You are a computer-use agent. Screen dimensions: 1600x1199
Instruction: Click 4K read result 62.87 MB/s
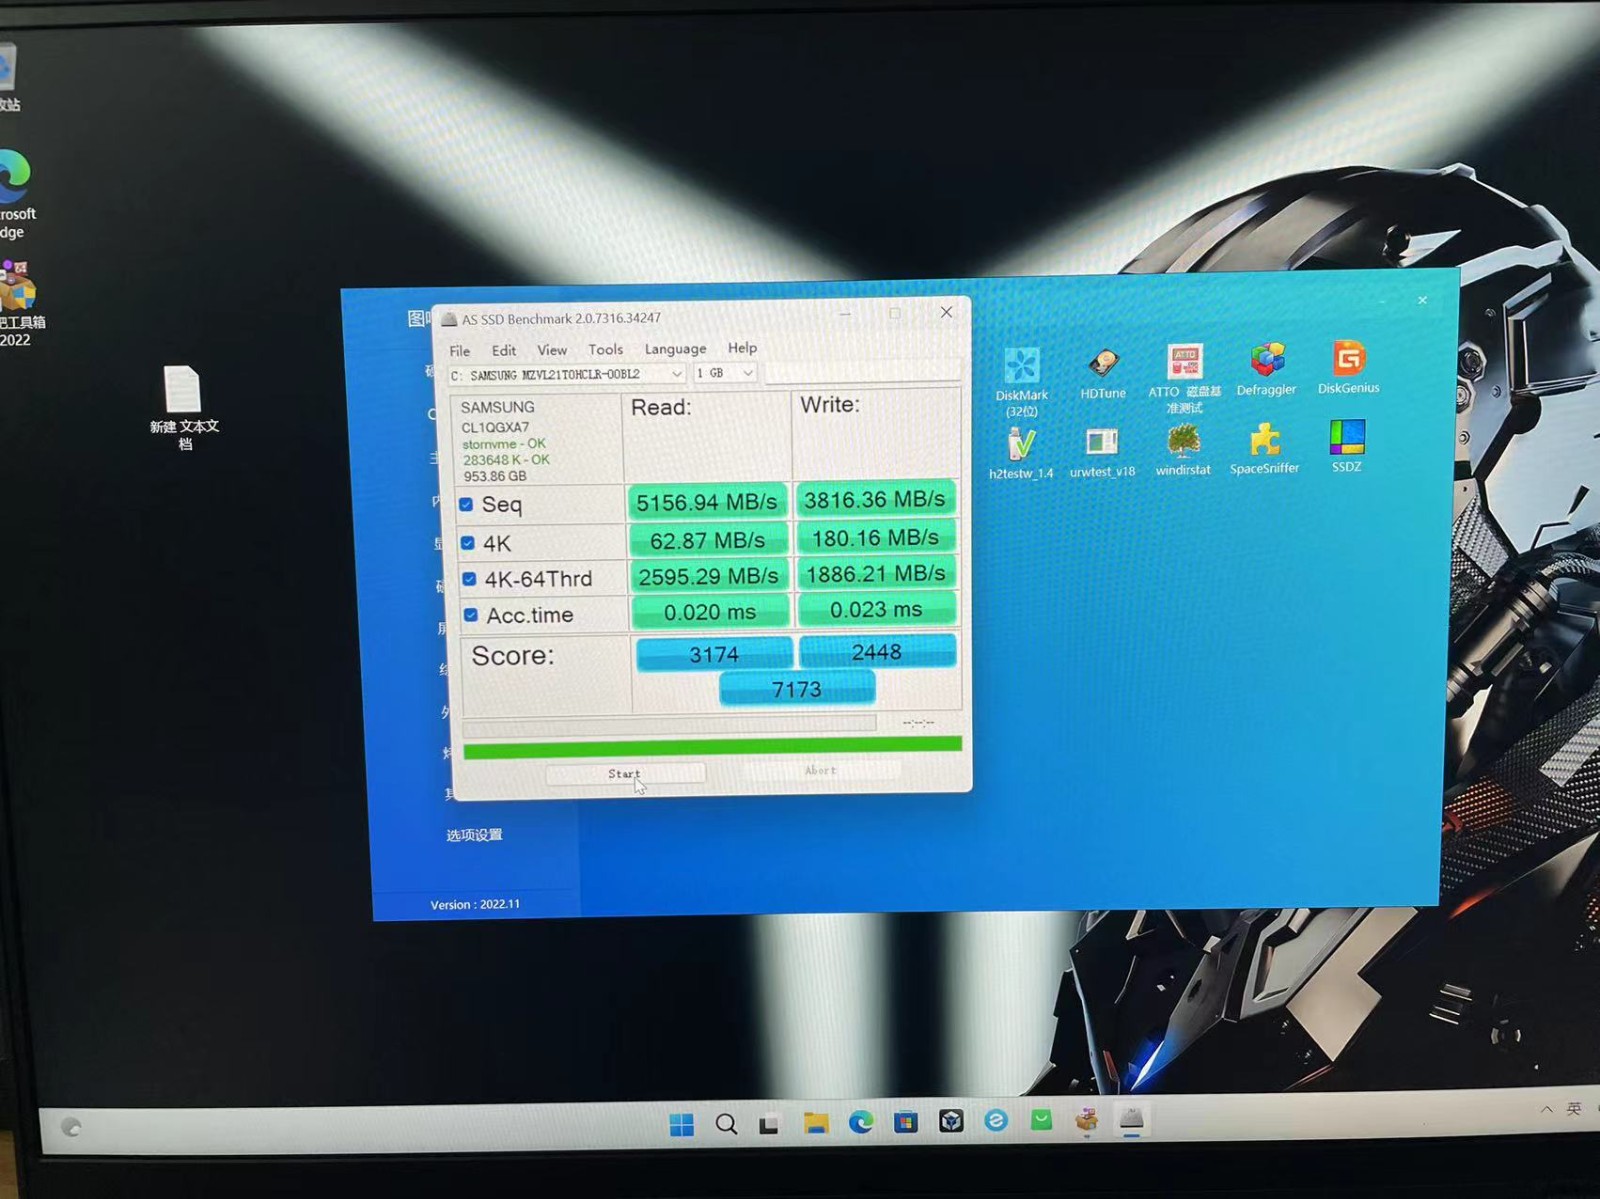(x=707, y=540)
